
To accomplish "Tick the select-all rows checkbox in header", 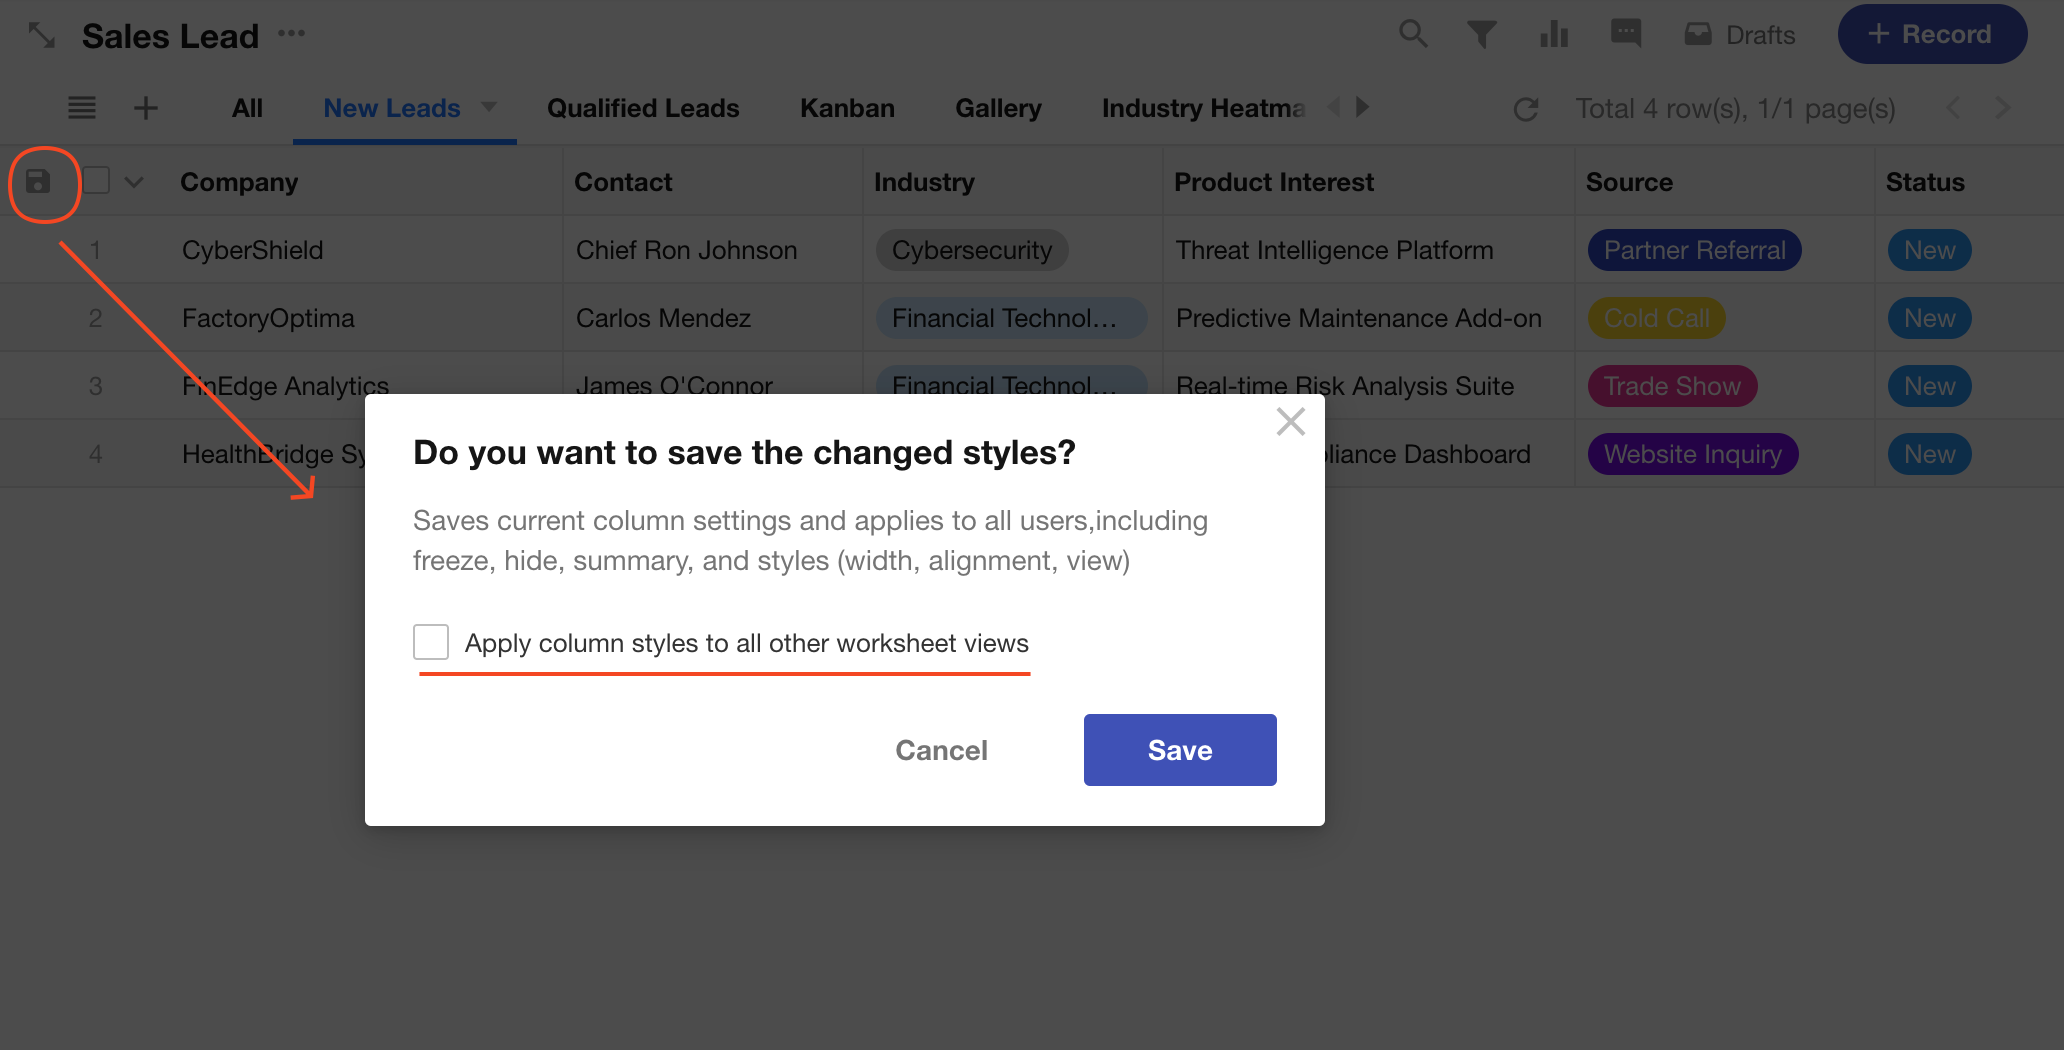I will click(97, 181).
